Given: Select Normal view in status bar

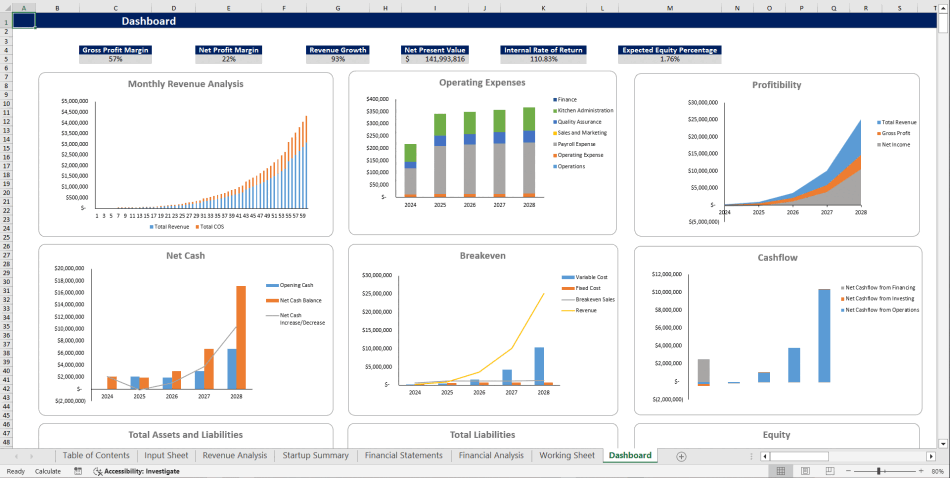Looking at the screenshot, I should [x=780, y=471].
